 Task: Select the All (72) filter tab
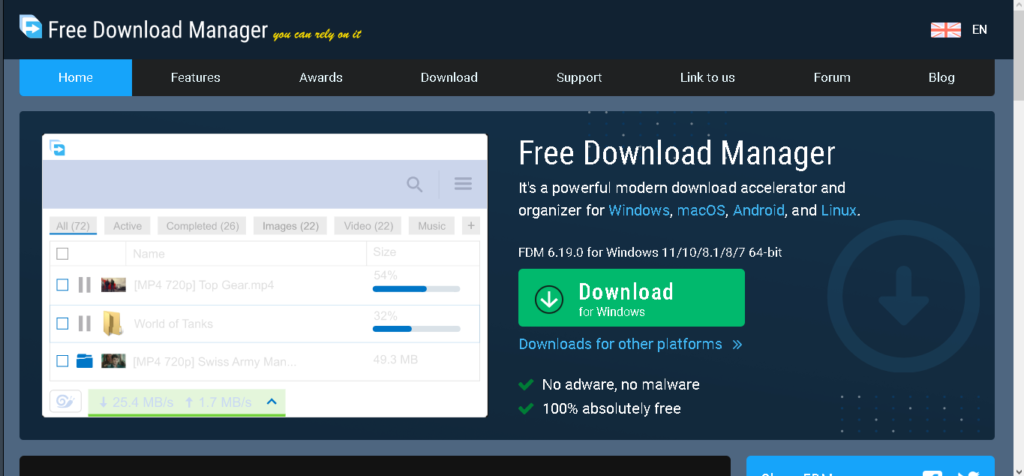coord(72,226)
